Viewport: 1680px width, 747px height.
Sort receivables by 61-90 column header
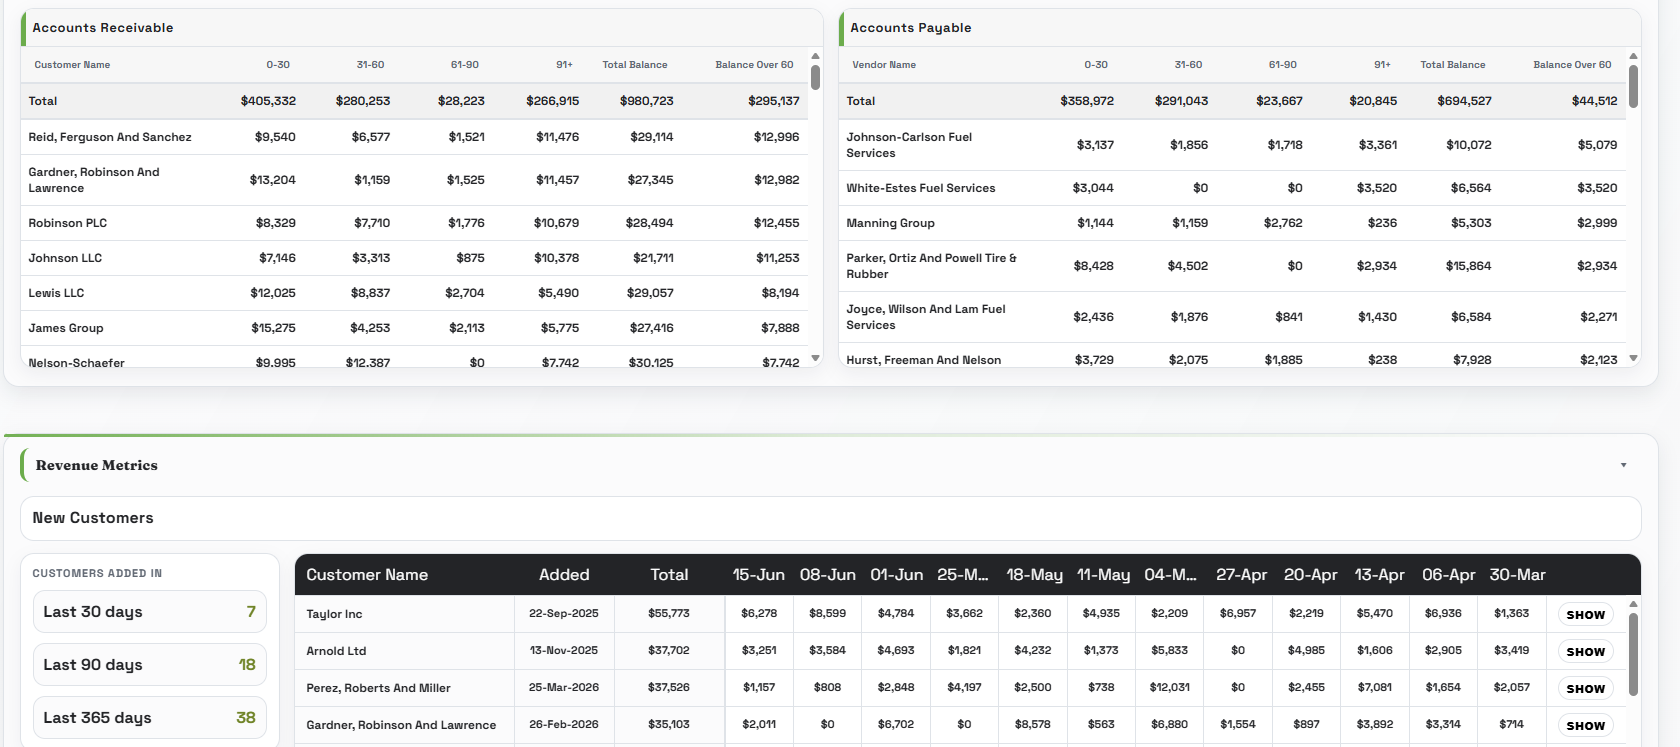pos(465,65)
